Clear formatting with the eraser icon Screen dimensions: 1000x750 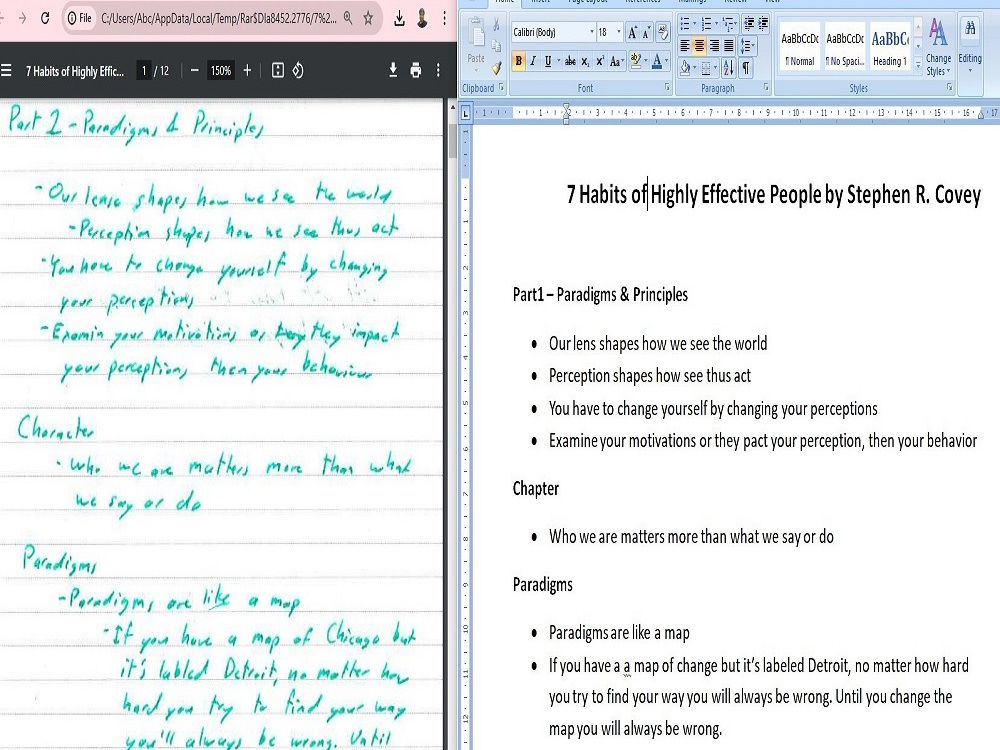coord(663,31)
